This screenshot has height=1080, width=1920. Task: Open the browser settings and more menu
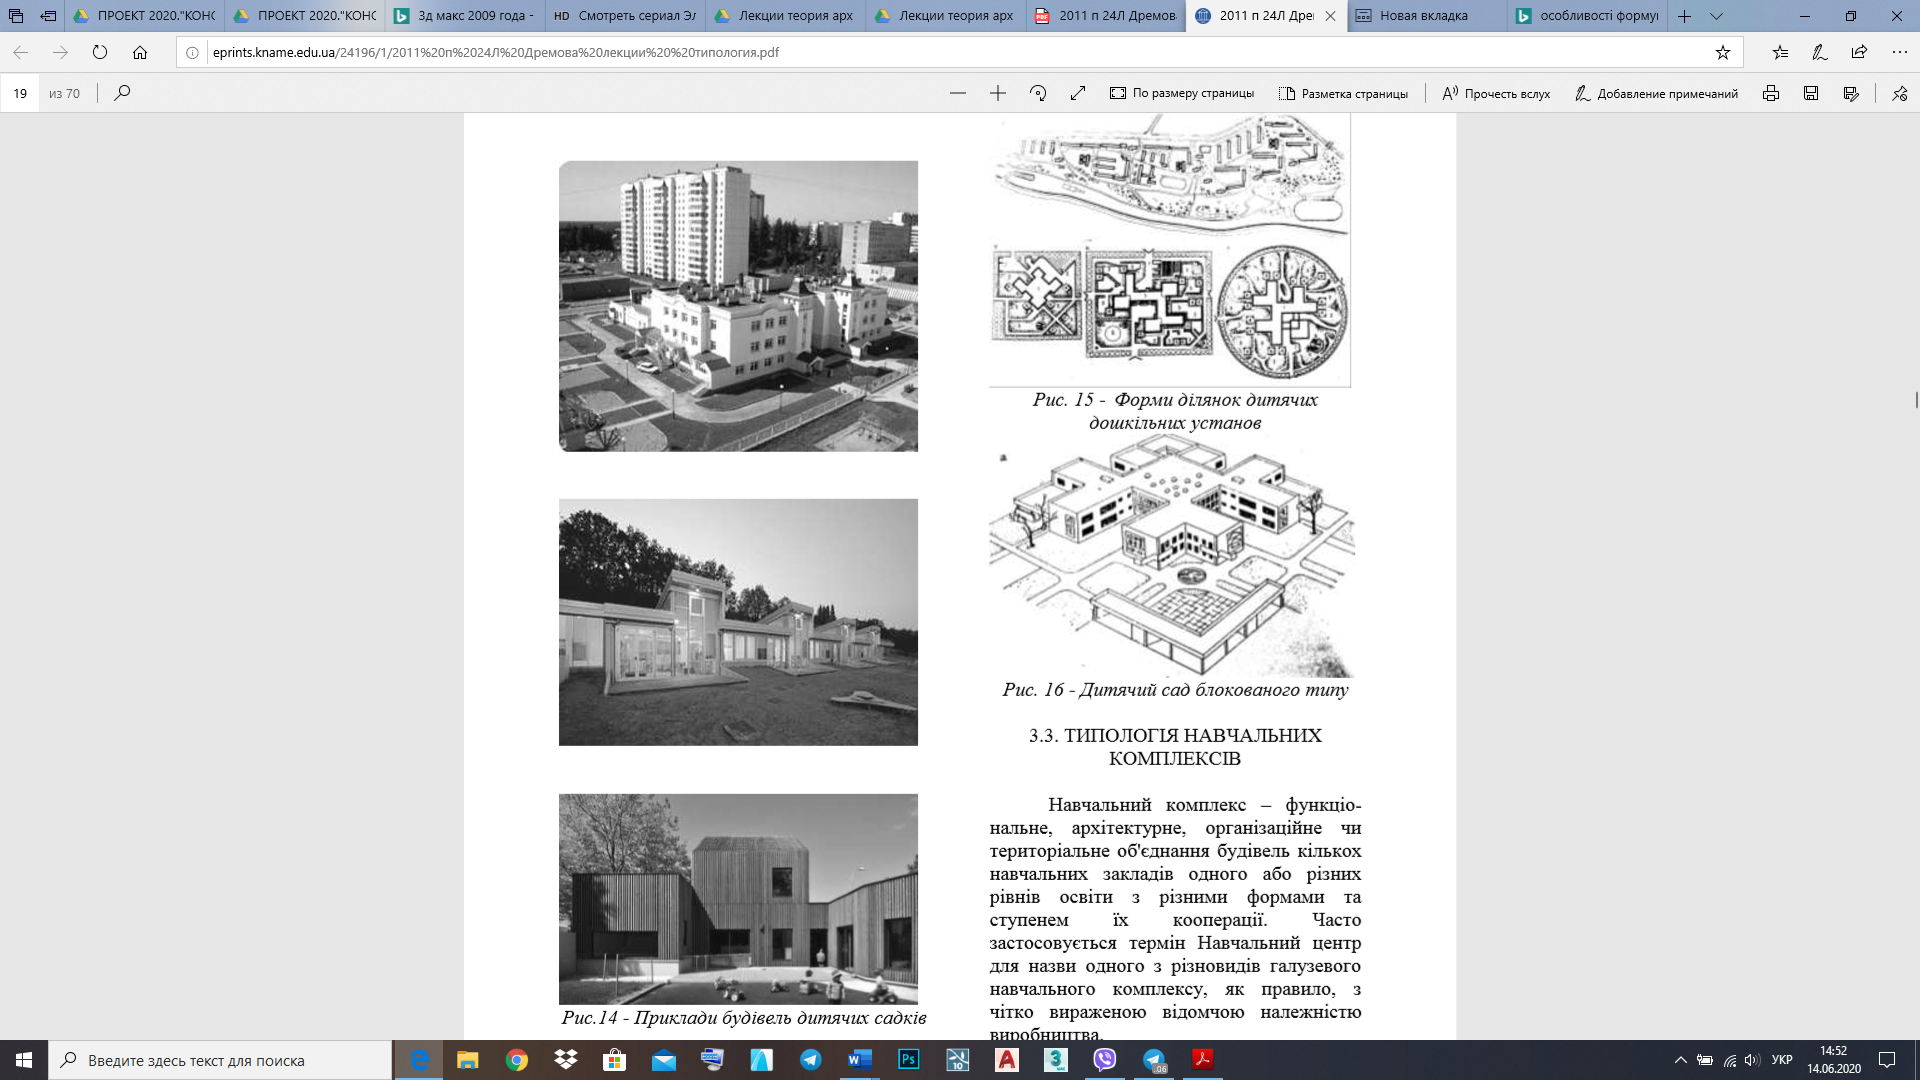tap(1900, 52)
